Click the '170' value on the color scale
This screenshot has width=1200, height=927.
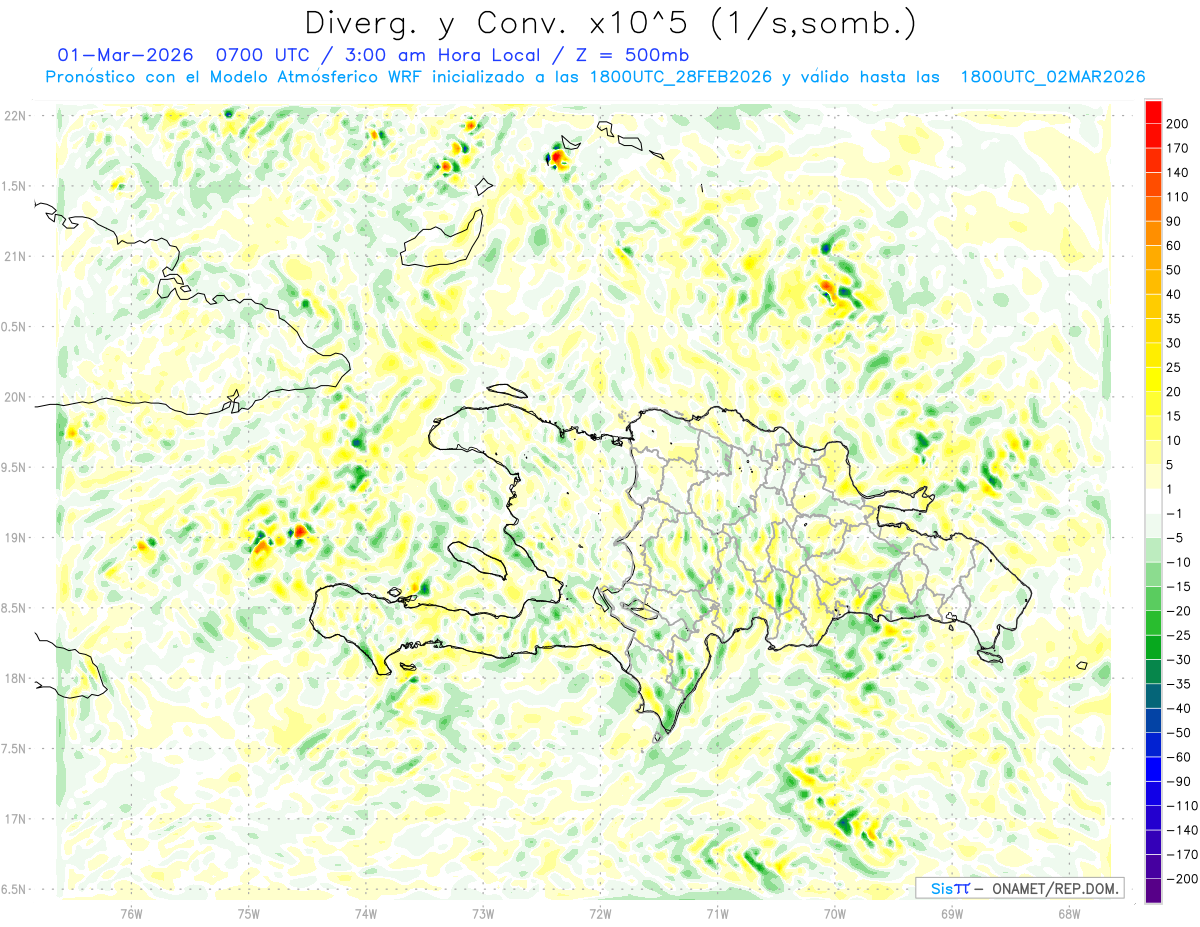[x=1178, y=148]
